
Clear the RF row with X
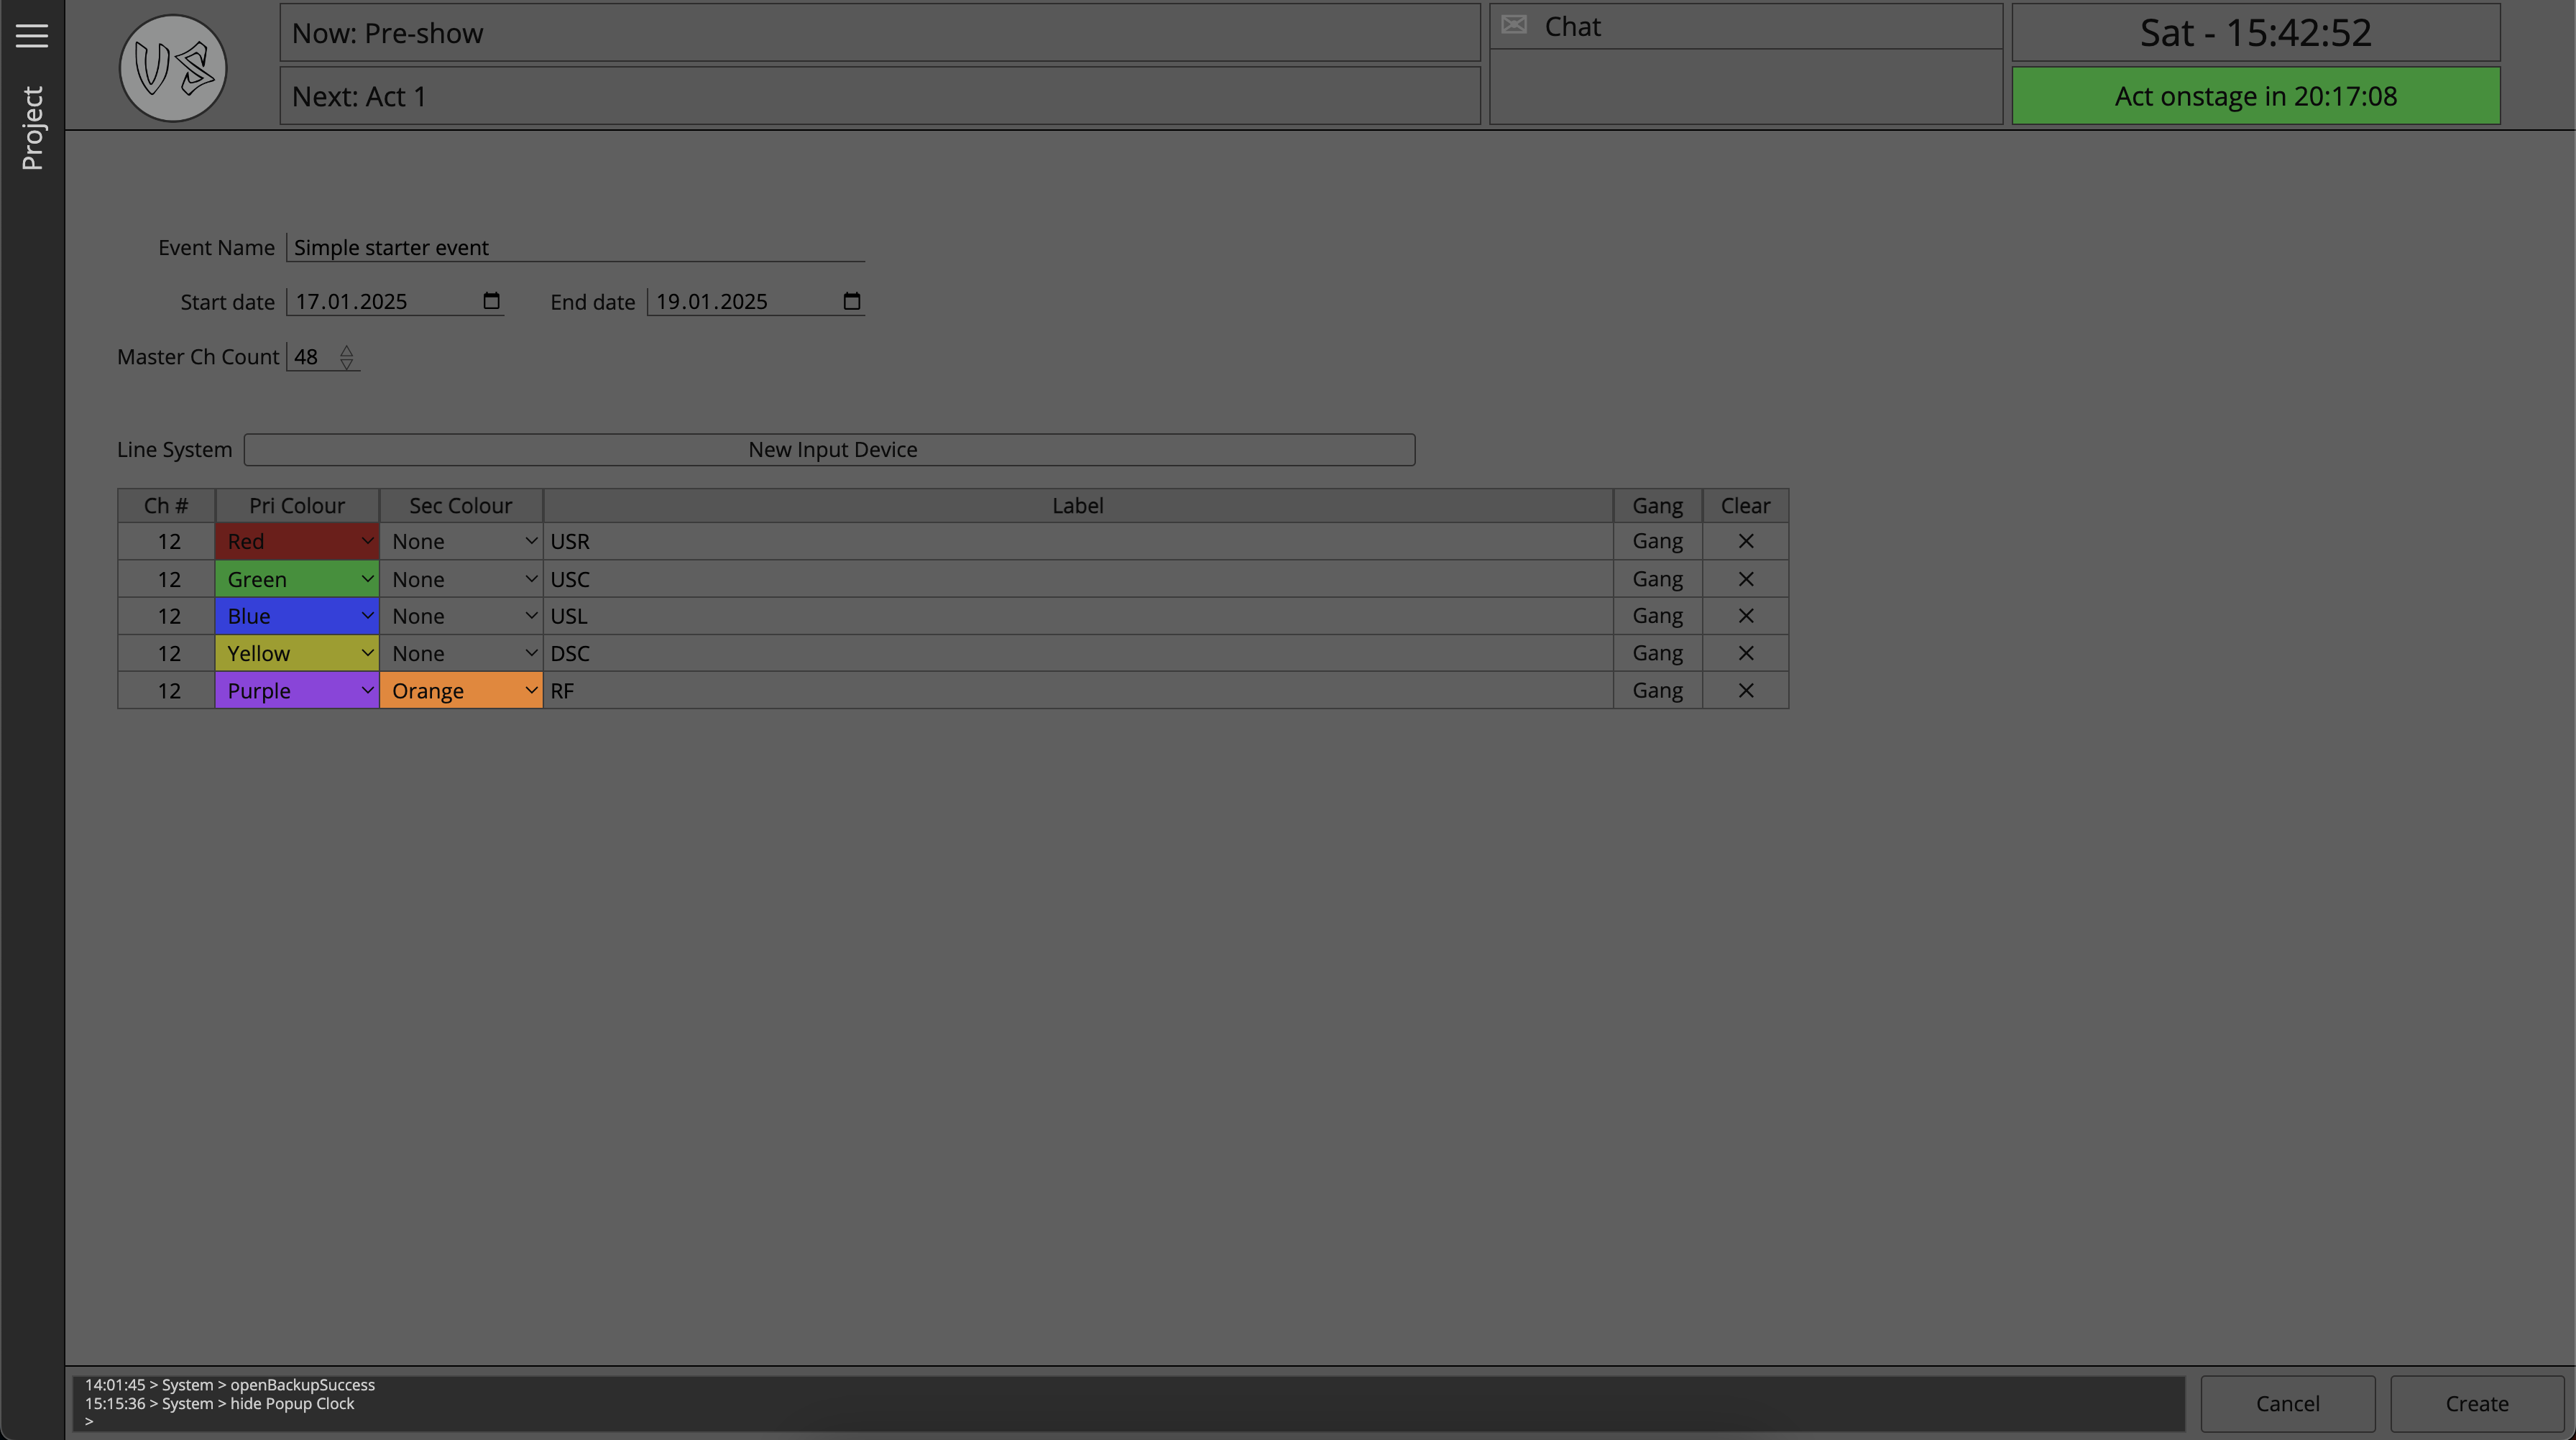click(1746, 691)
